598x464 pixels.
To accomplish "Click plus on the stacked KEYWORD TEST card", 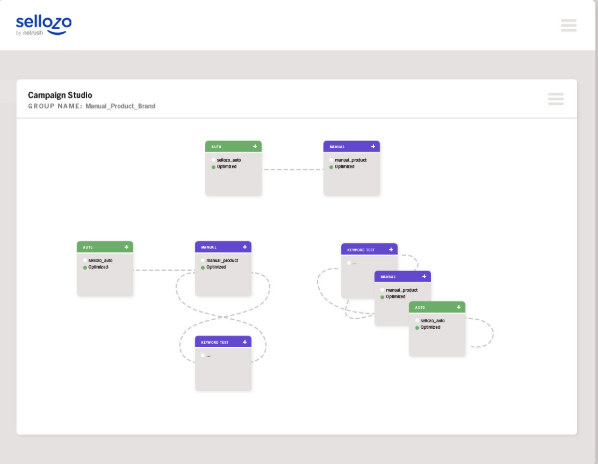I will coord(391,249).
